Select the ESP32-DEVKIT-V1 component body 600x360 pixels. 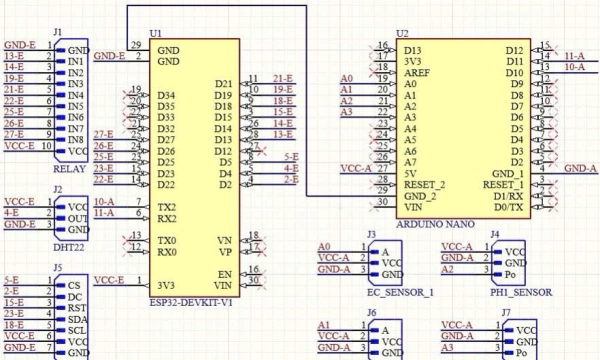(194, 168)
